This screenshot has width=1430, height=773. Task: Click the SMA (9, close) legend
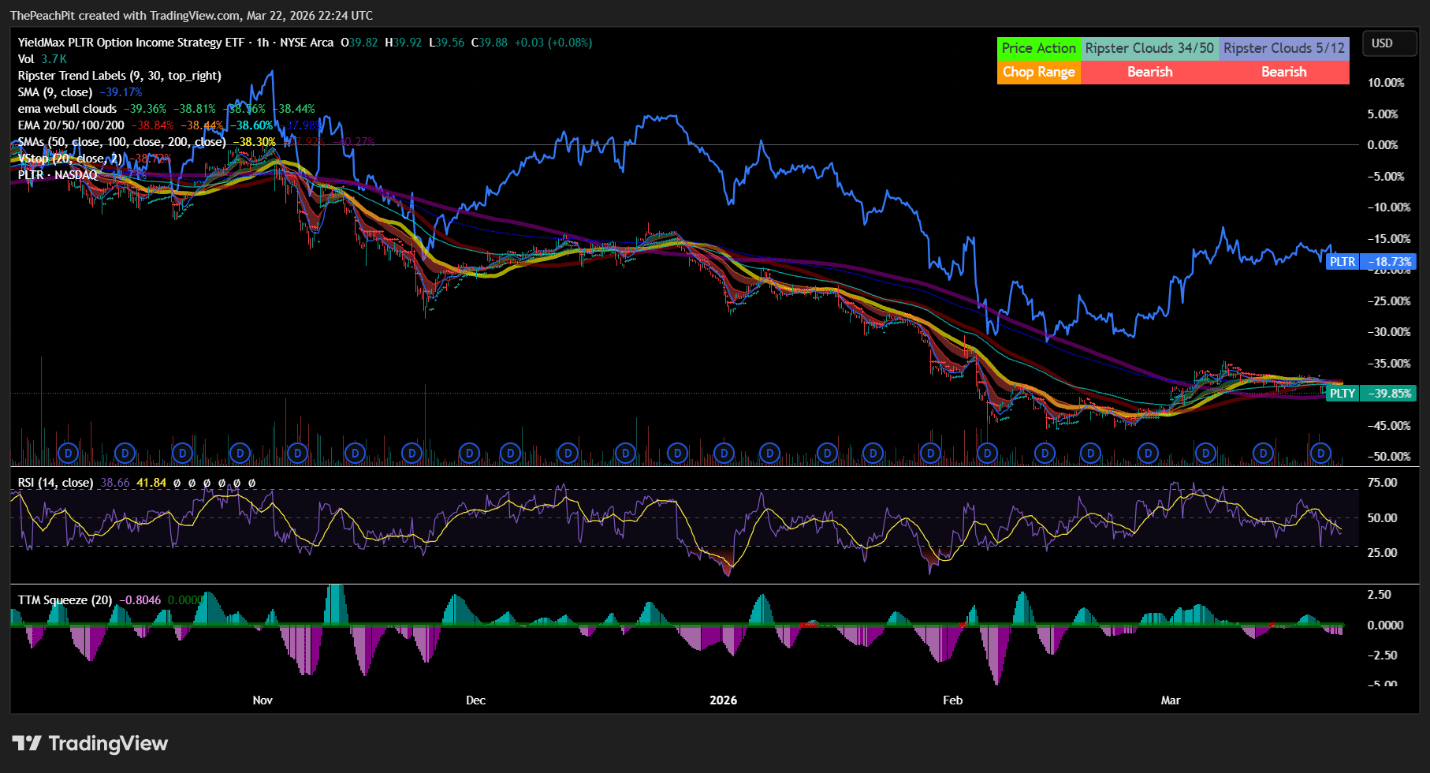point(56,92)
